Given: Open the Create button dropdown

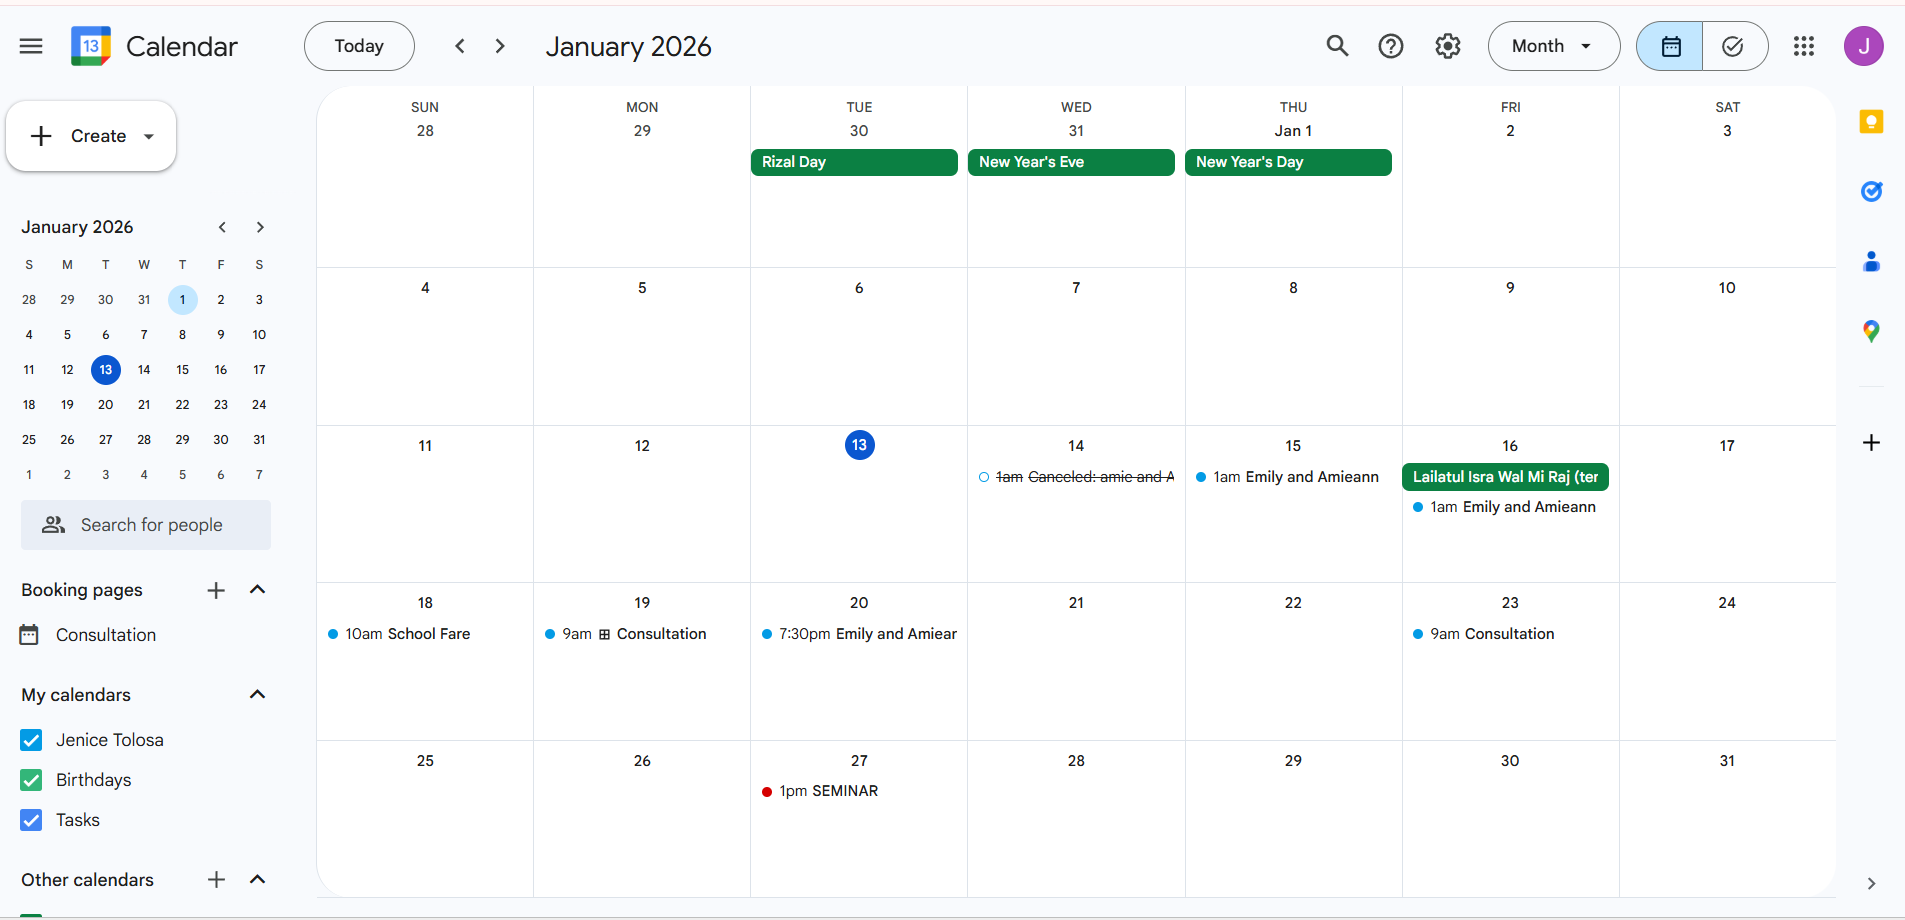Looking at the screenshot, I should 149,136.
